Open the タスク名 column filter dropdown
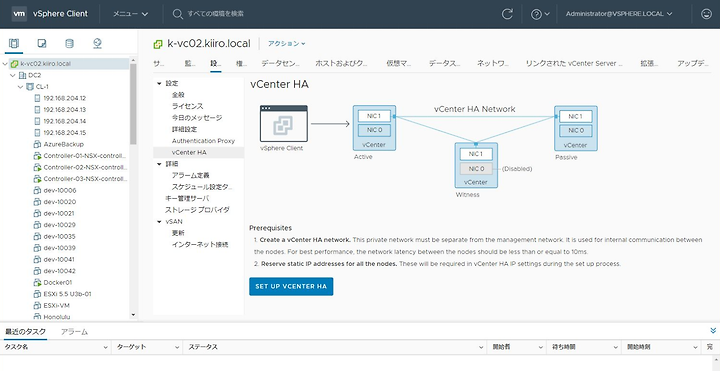Viewport: 720px width, 371px height. pyautogui.click(x=106, y=348)
